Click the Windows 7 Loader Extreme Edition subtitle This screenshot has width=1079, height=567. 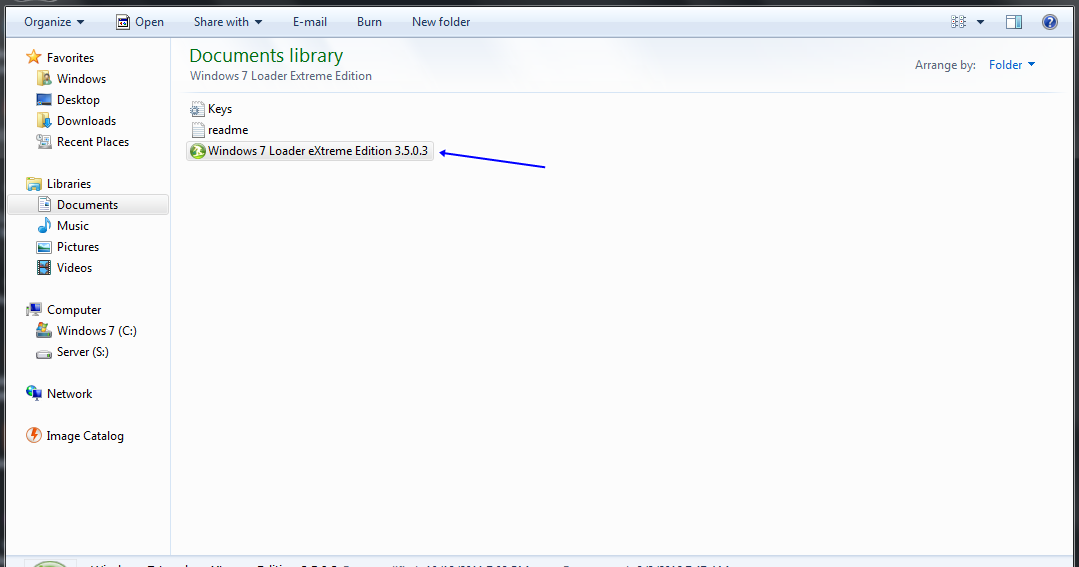281,76
